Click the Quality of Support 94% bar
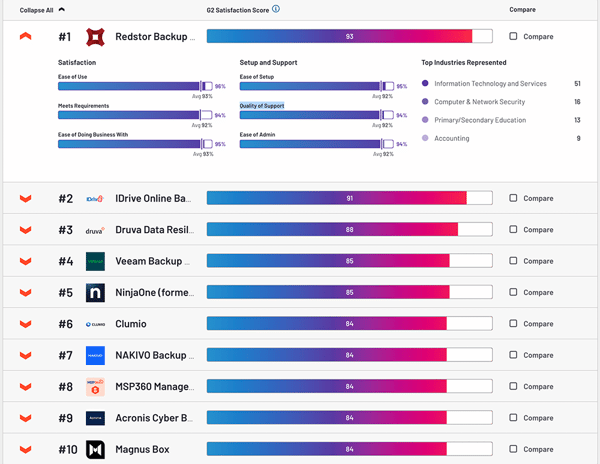600x464 pixels. point(317,115)
